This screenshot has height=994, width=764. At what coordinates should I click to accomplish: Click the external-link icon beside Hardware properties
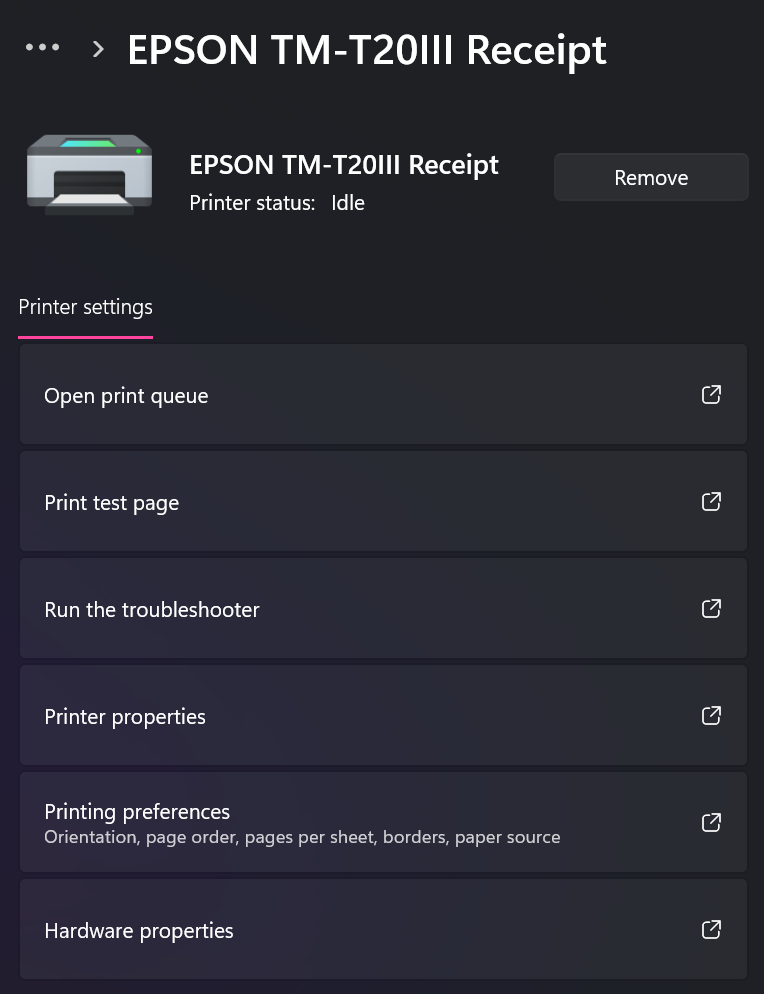[711, 929]
